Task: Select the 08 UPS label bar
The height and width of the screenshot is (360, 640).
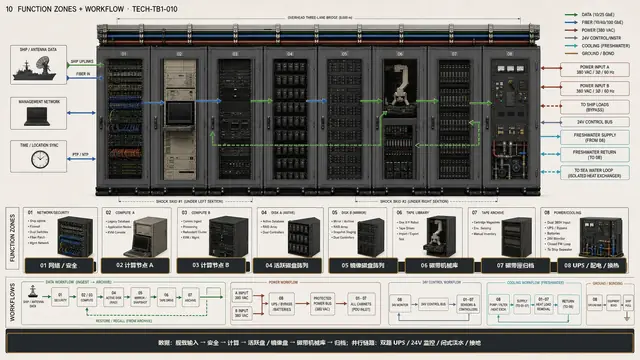Action: (x=591, y=265)
